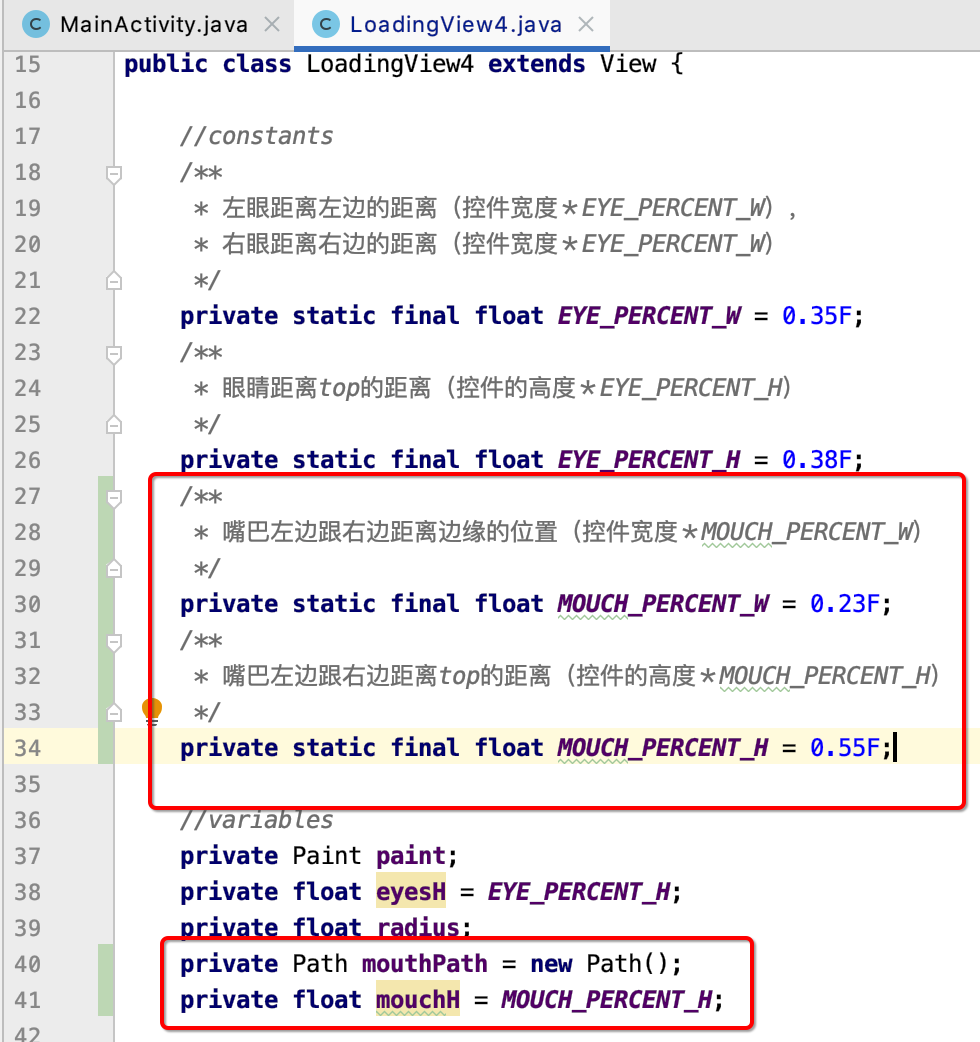Click the //variables comment
This screenshot has width=980, height=1042.
[x=256, y=820]
